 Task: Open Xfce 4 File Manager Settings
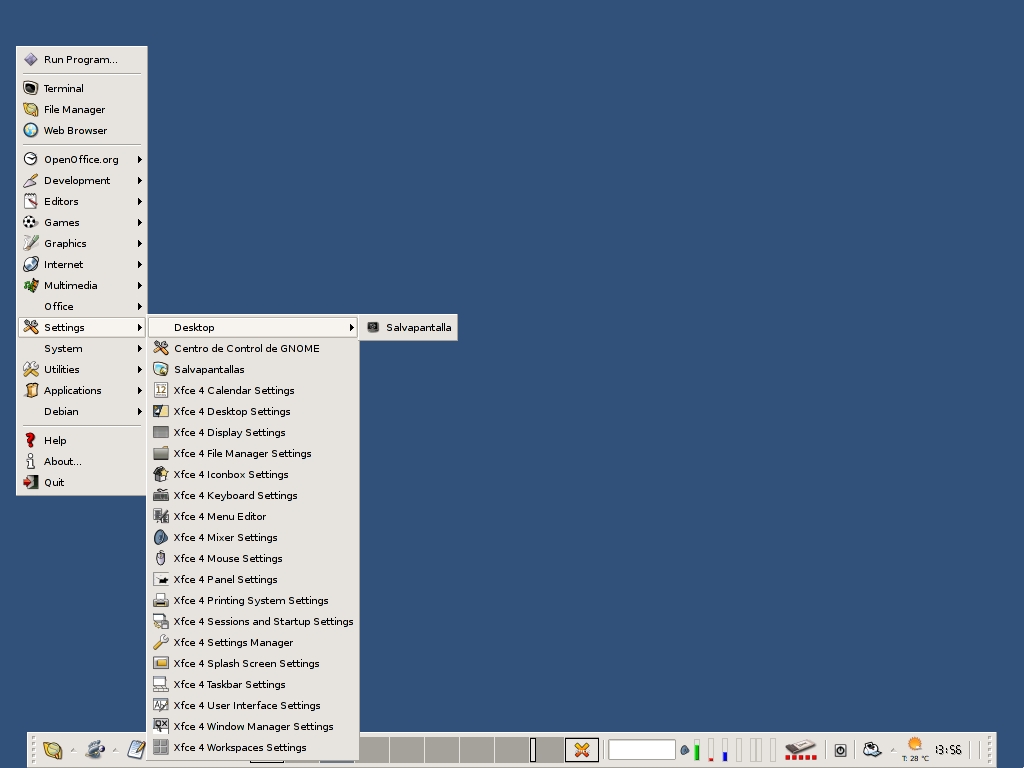tap(253, 453)
